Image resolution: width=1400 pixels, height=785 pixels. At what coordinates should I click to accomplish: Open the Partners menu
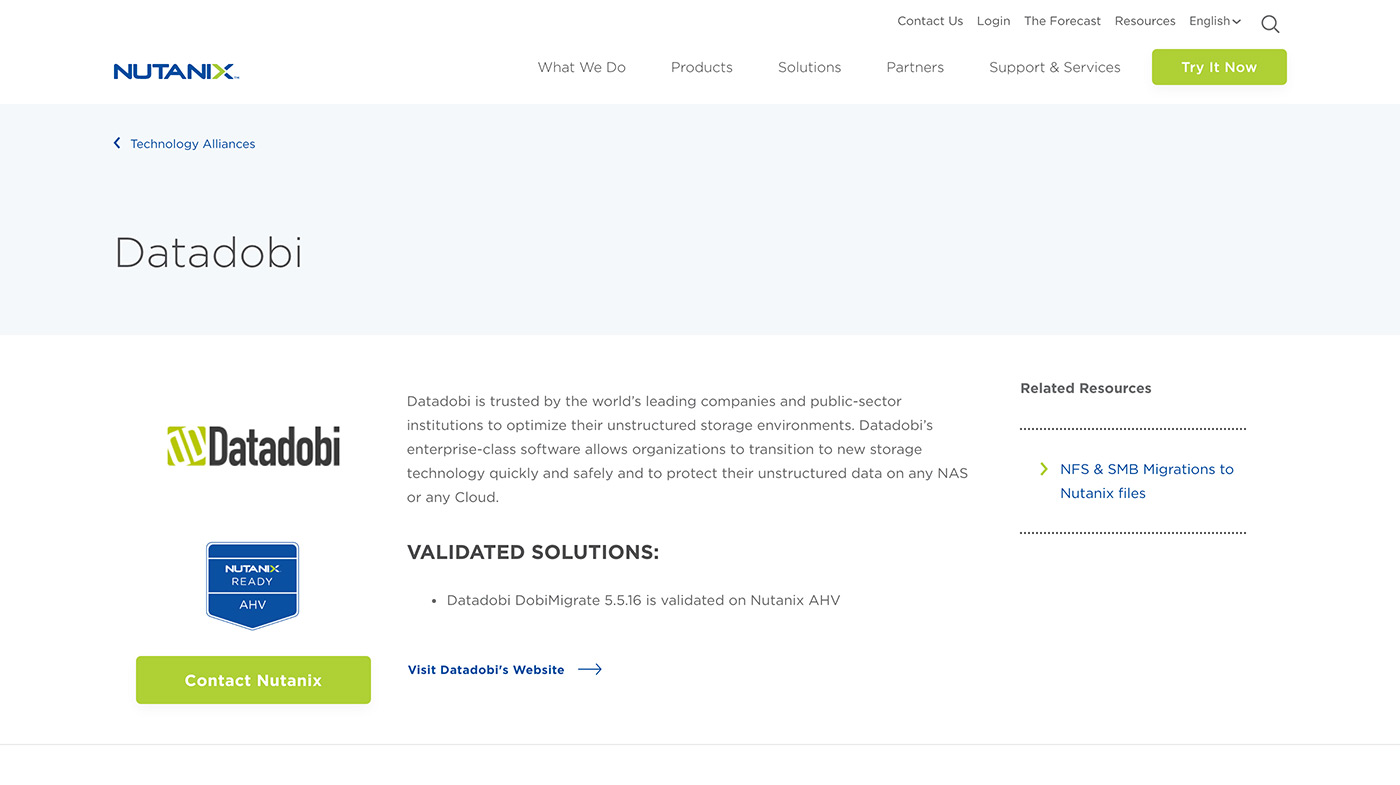pos(914,67)
